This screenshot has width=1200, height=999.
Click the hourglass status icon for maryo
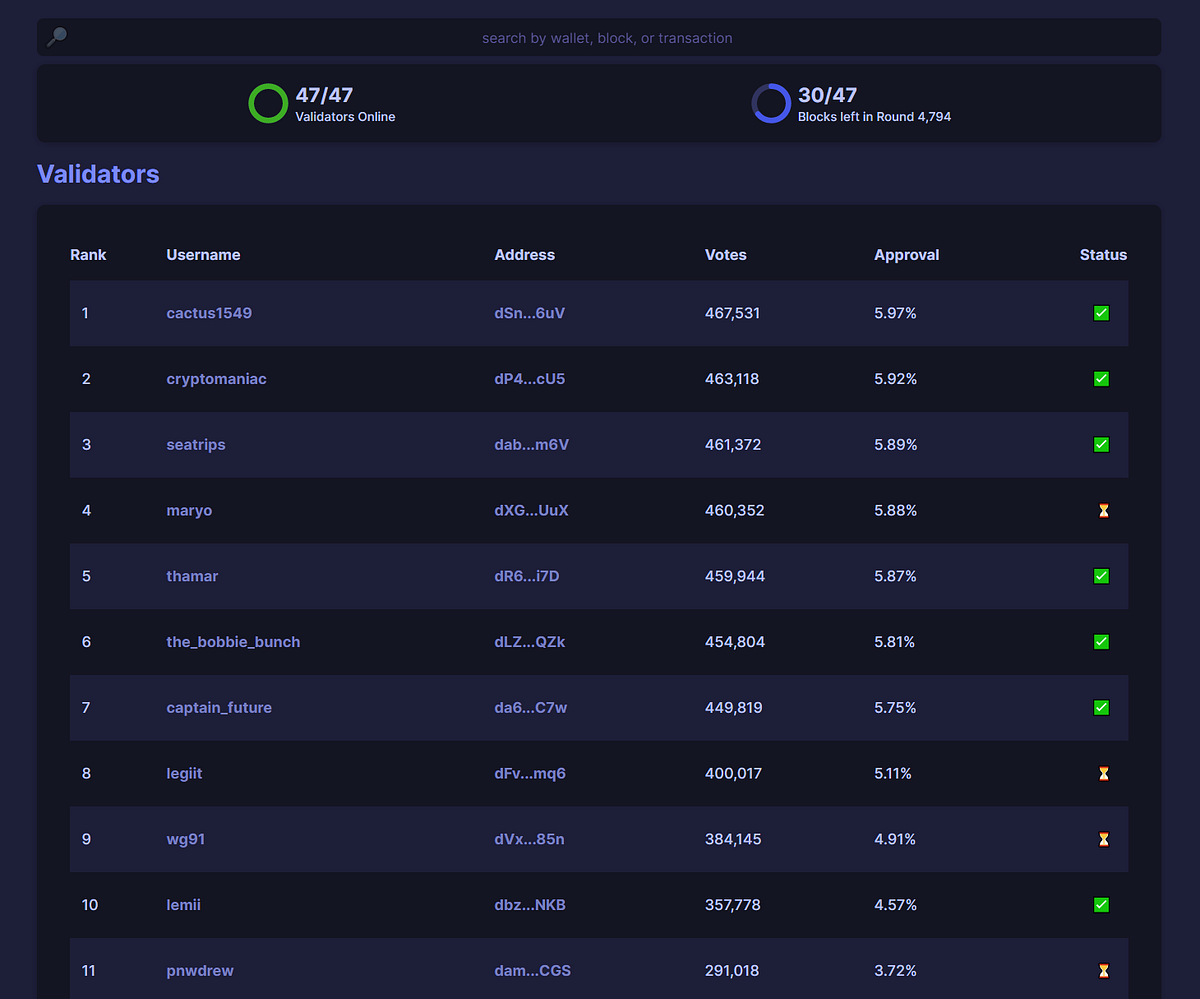[x=1103, y=511]
